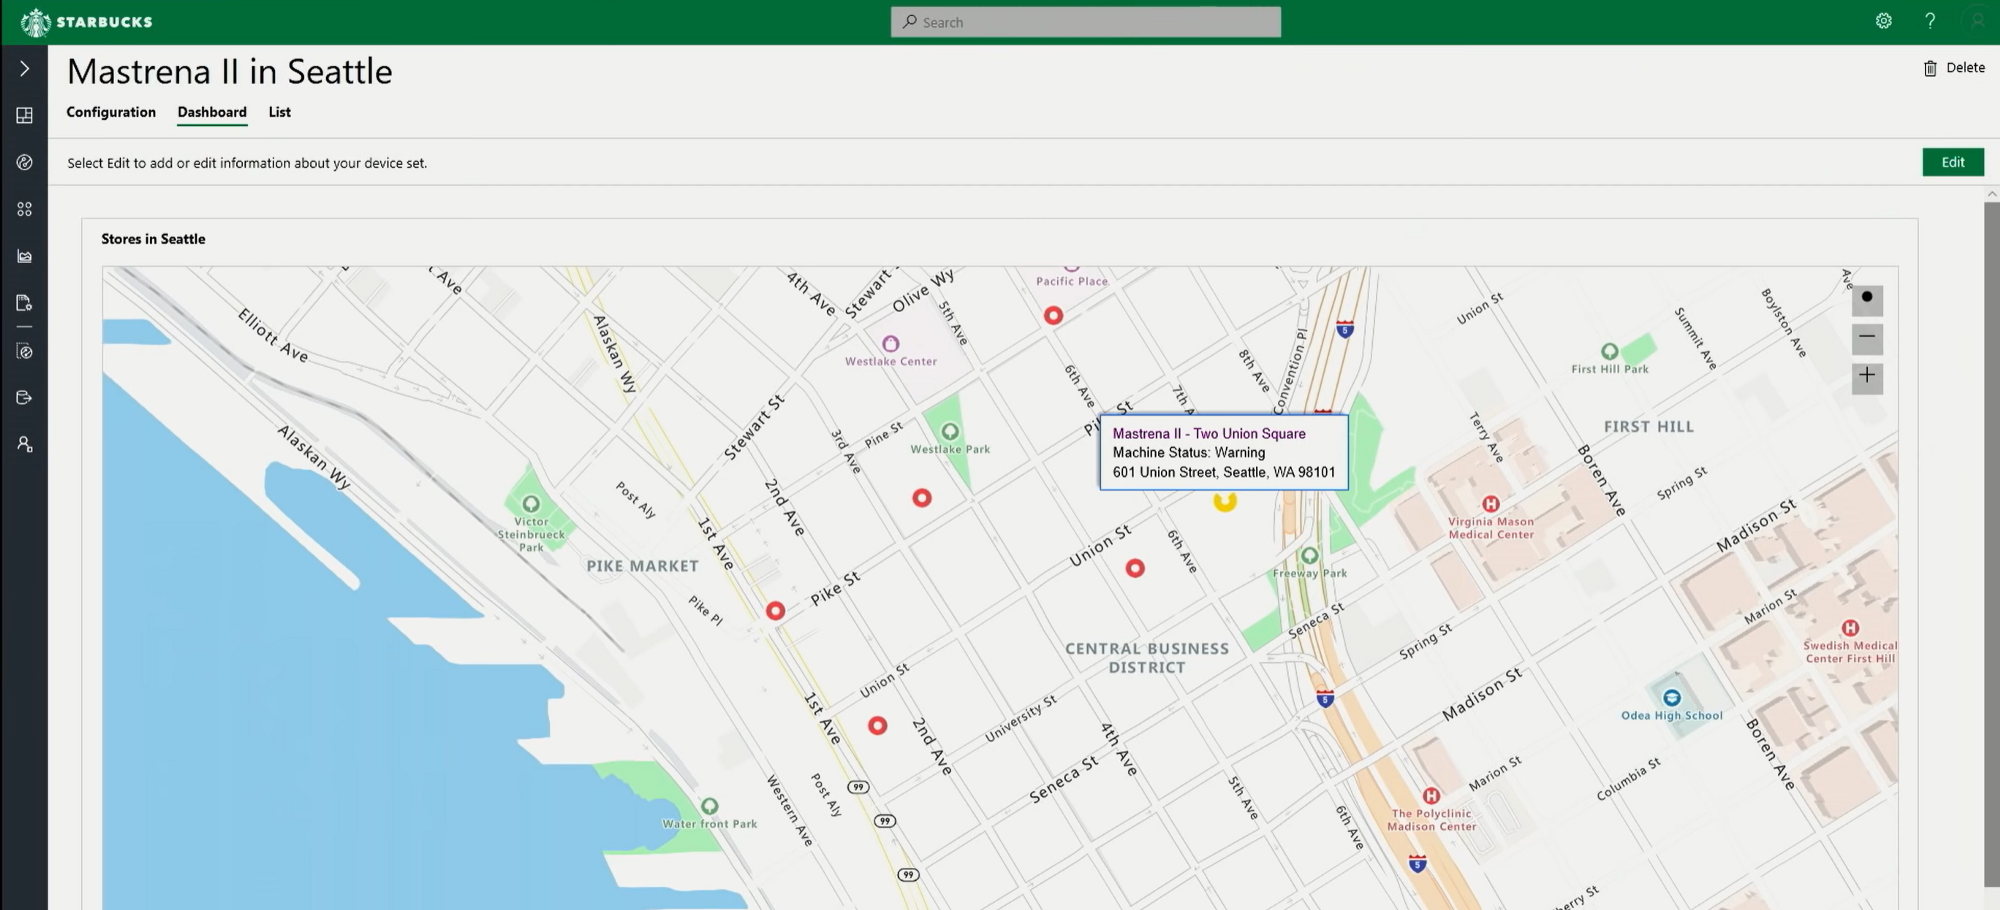Viewport: 2000px width, 910px height.
Task: Click the Starbucks logo in header
Action: click(86, 22)
